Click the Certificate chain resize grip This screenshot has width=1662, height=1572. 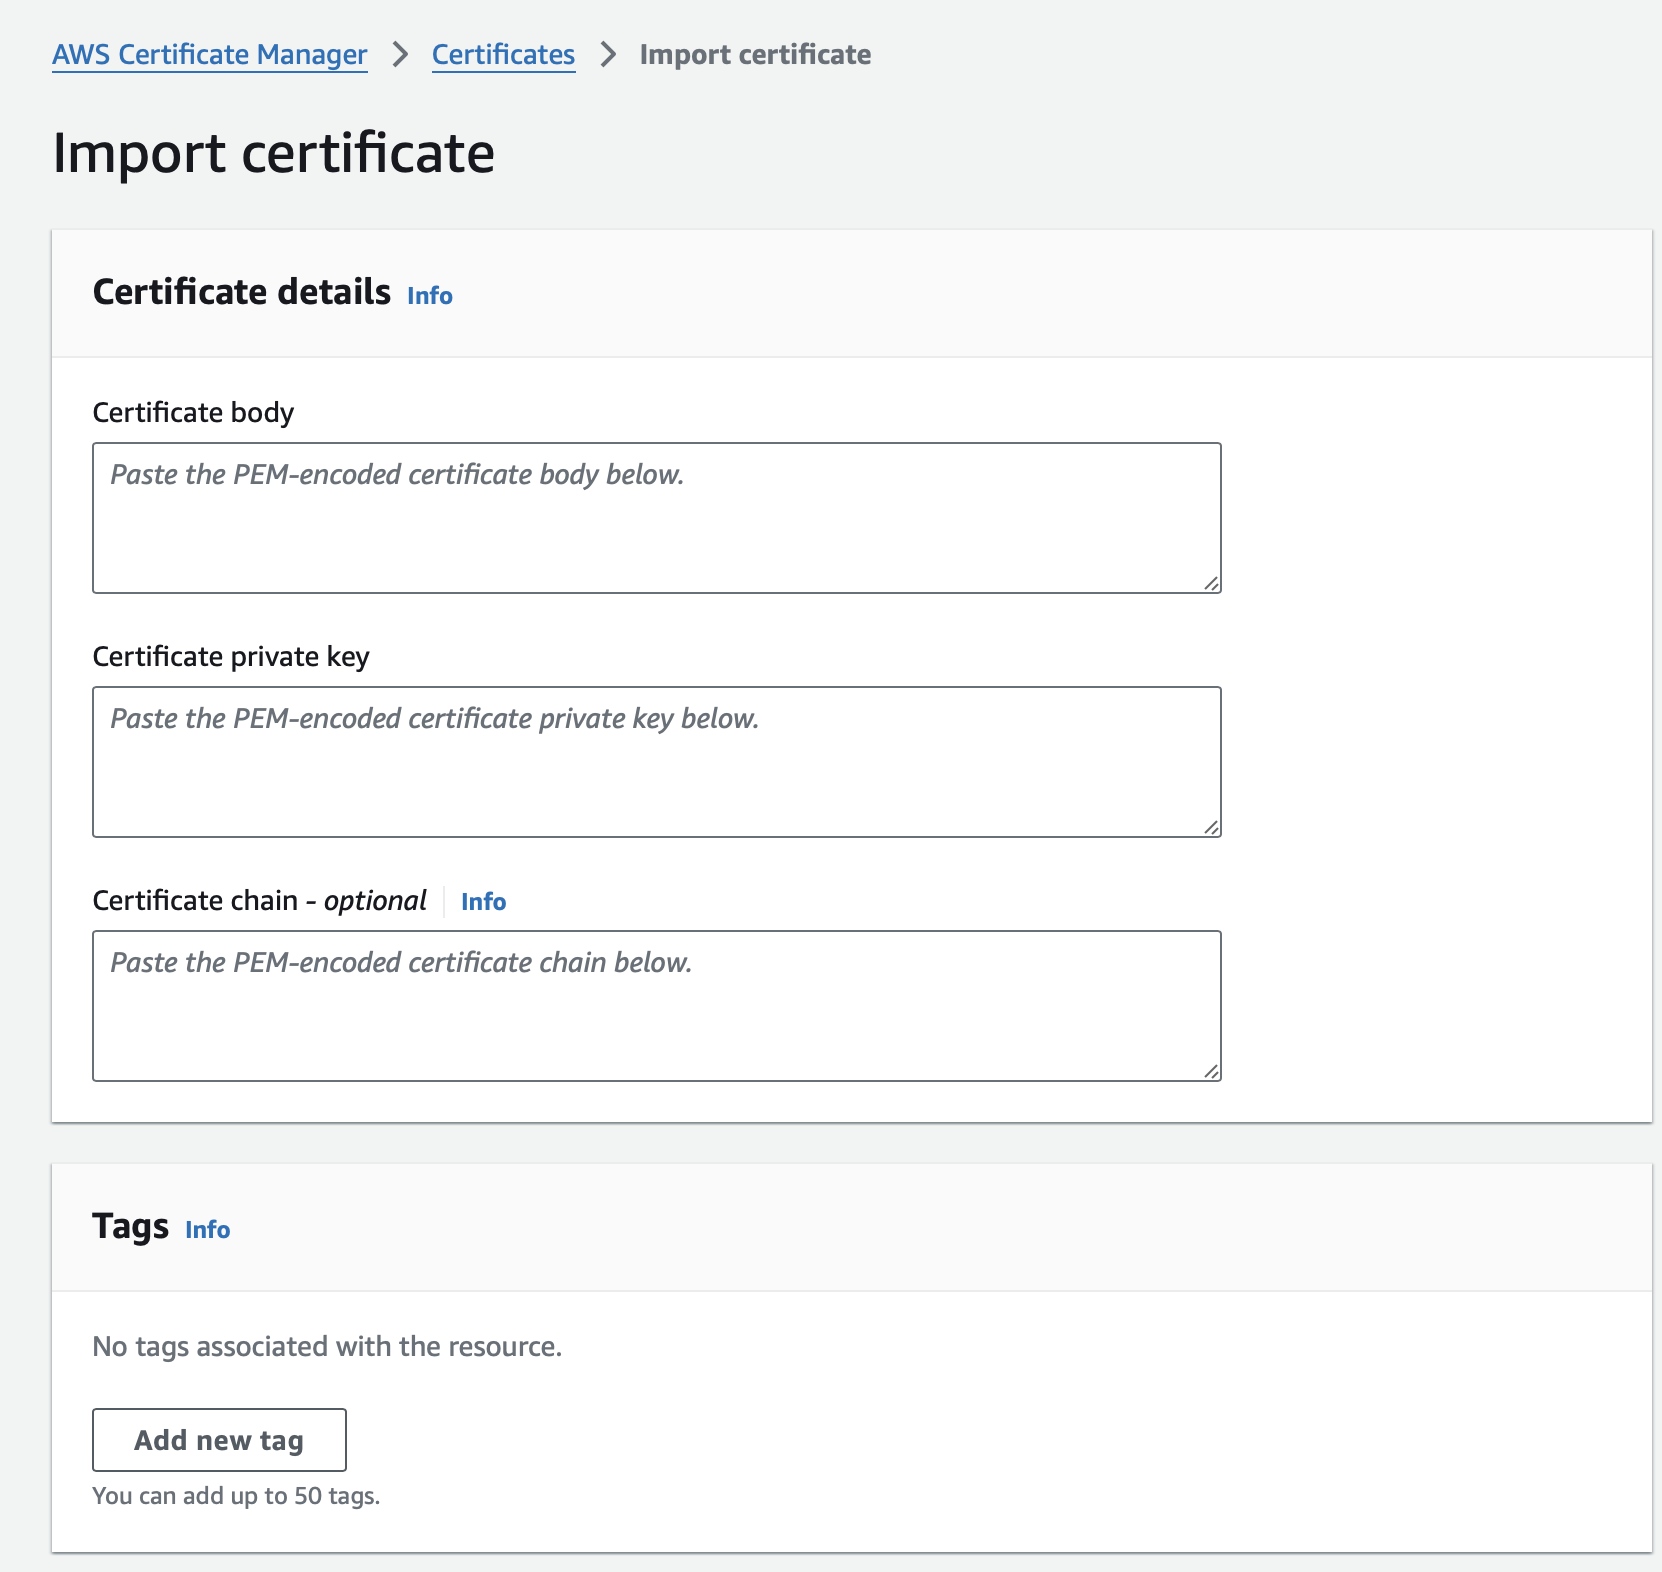(1211, 1071)
